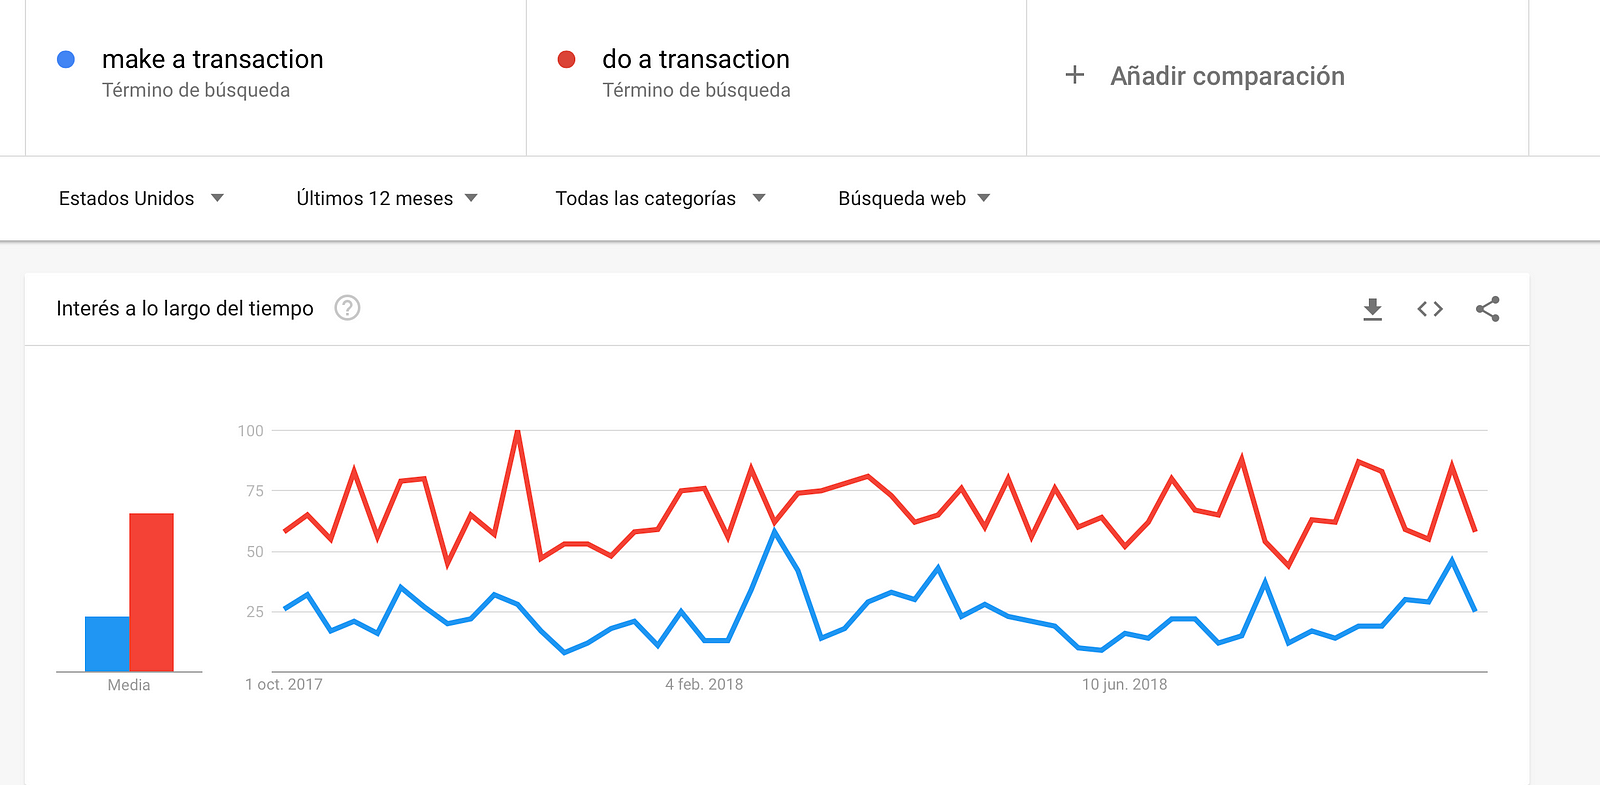Download the interest over time data

point(1372,309)
